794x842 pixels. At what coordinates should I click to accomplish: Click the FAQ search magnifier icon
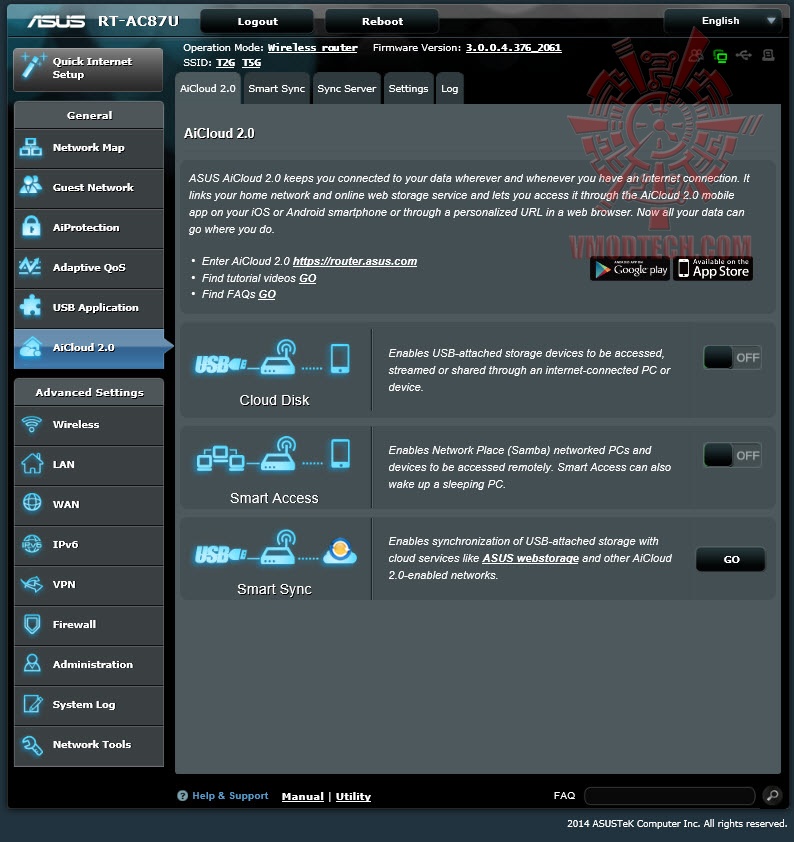772,795
